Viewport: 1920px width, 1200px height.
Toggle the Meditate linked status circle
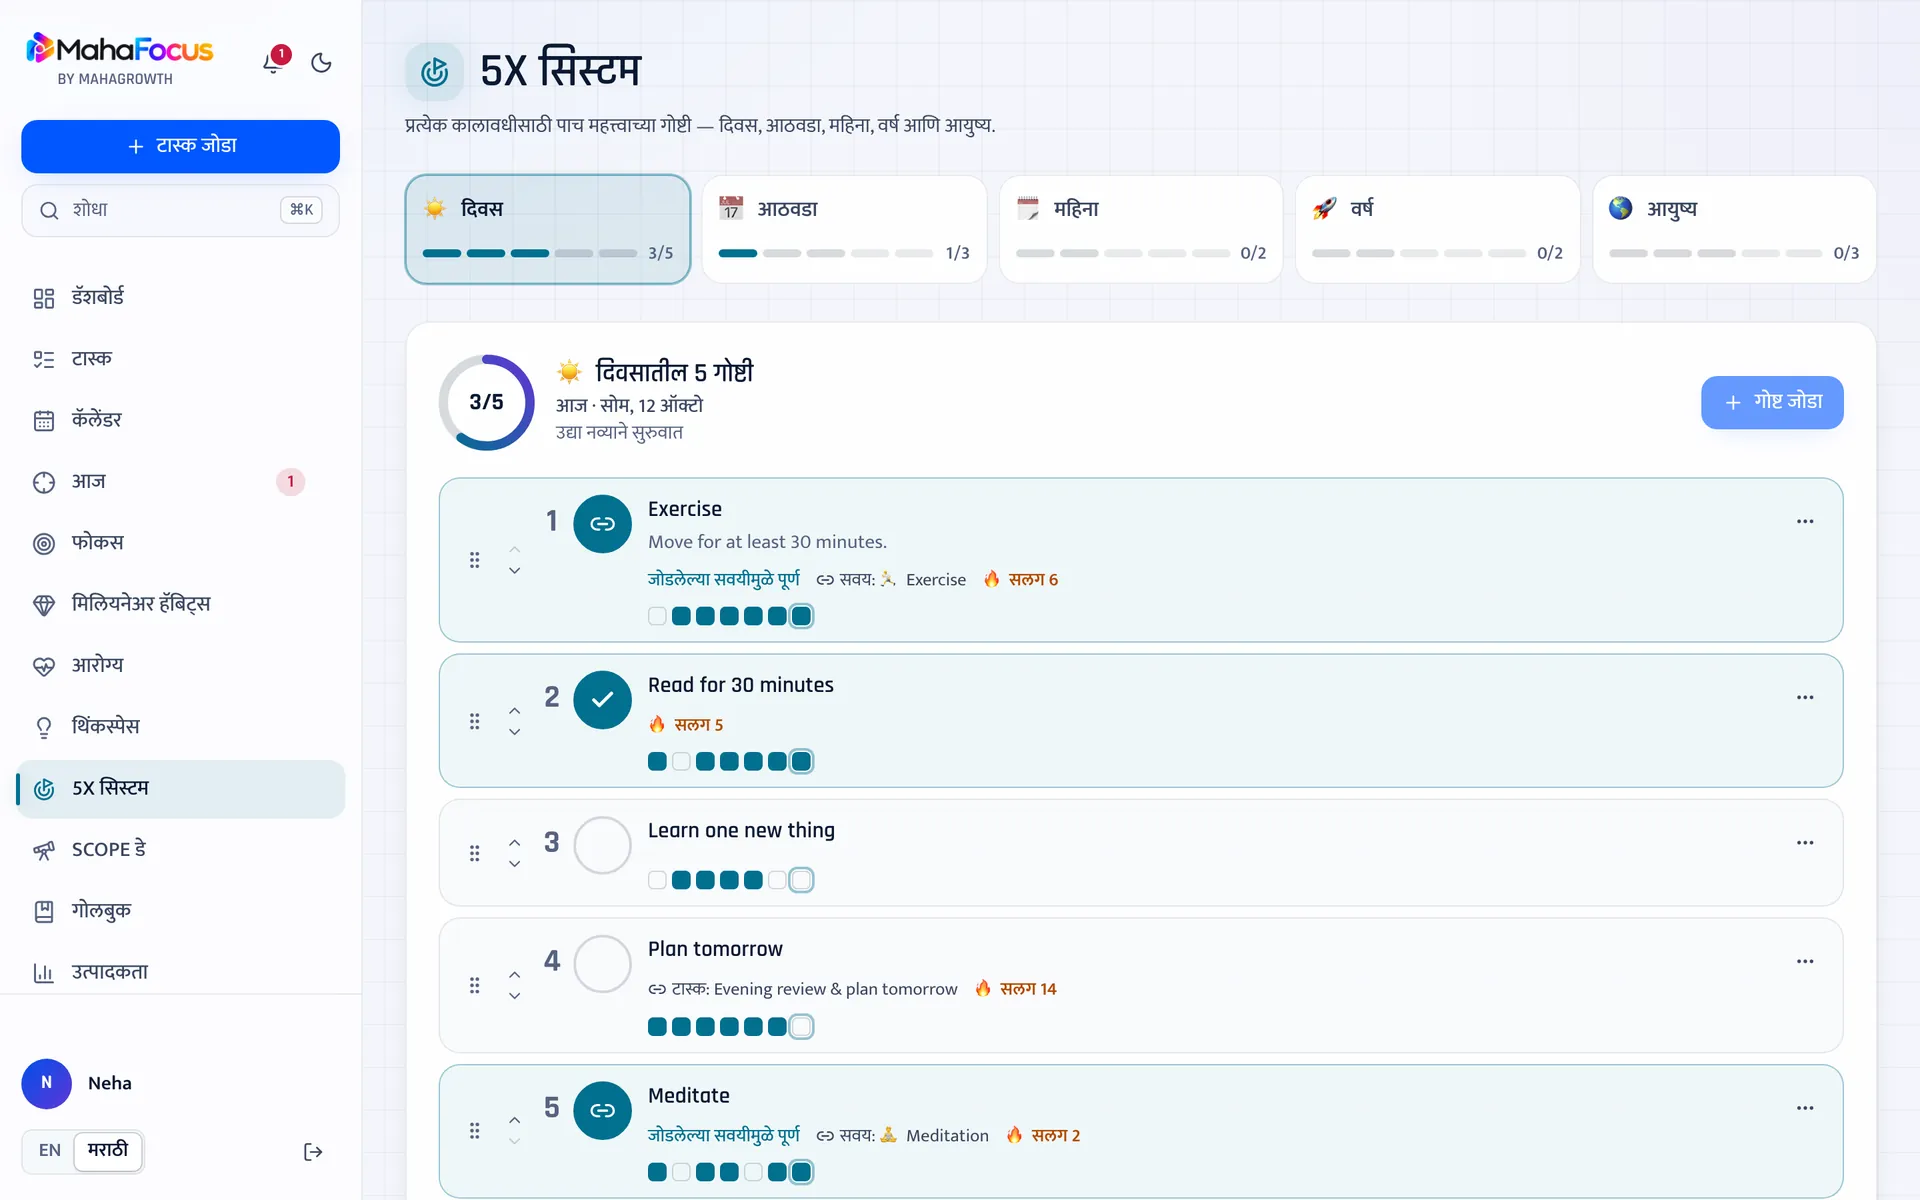(602, 1110)
